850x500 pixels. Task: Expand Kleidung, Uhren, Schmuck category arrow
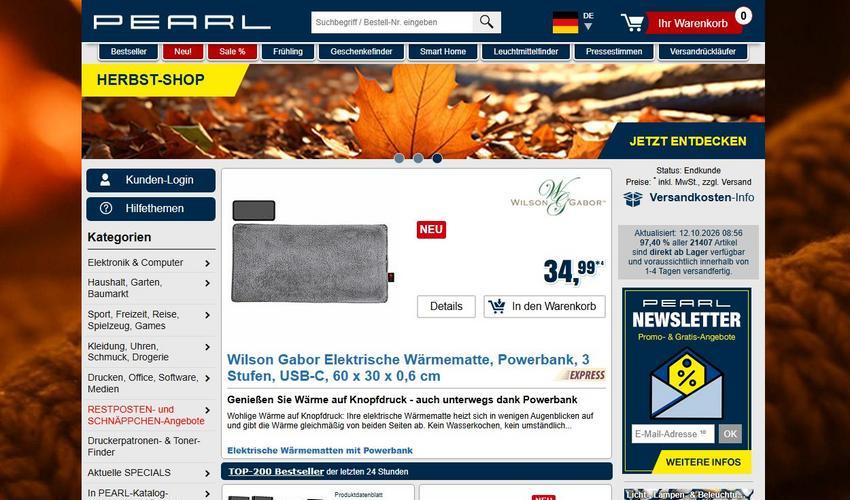coord(208,347)
